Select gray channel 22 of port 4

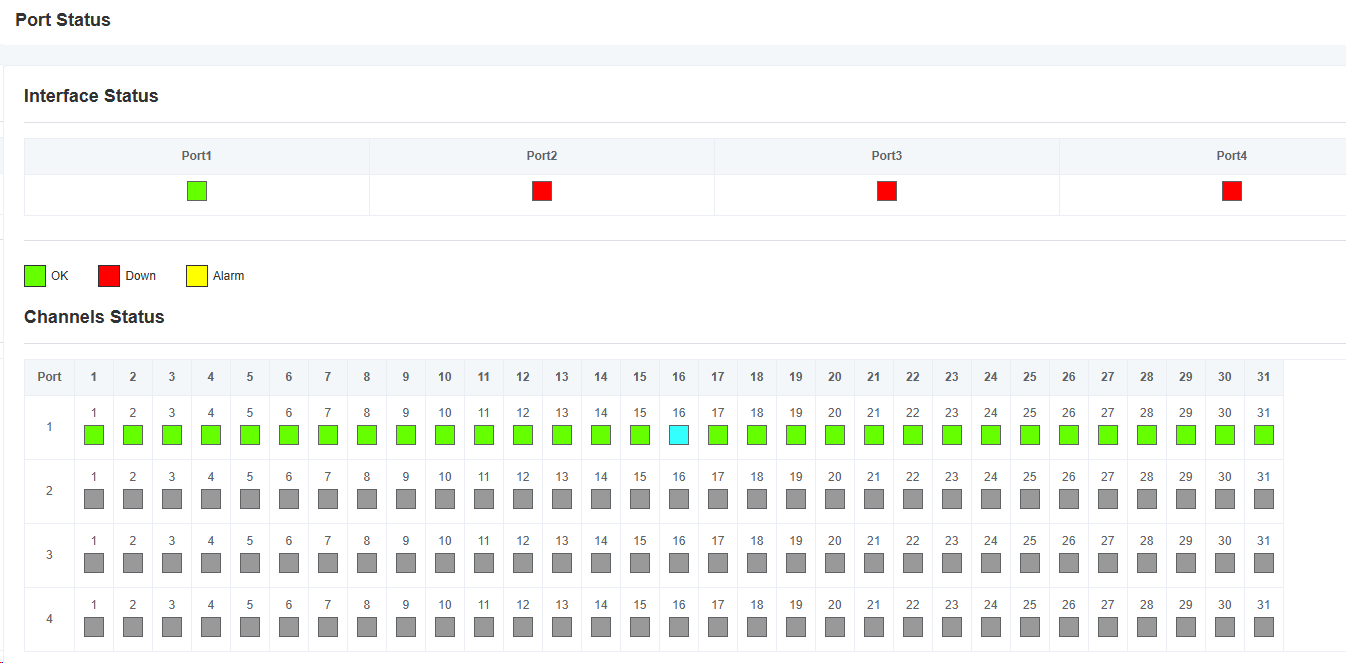pyautogui.click(x=913, y=627)
